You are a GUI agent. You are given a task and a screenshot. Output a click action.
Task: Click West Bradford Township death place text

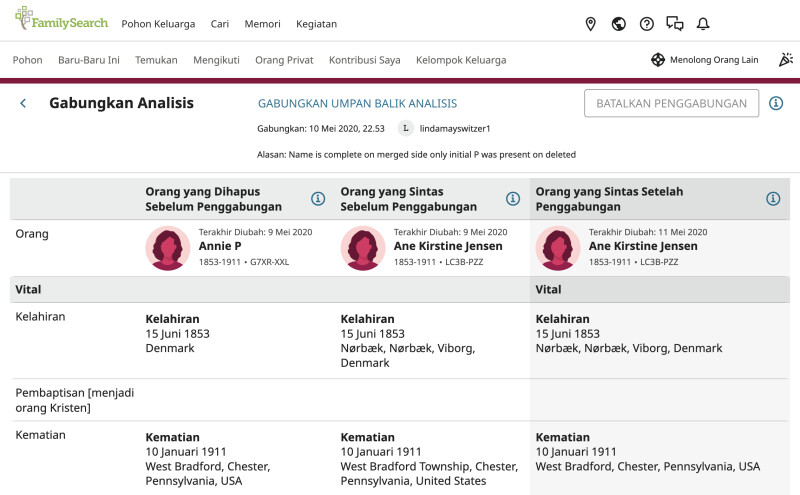(429, 474)
